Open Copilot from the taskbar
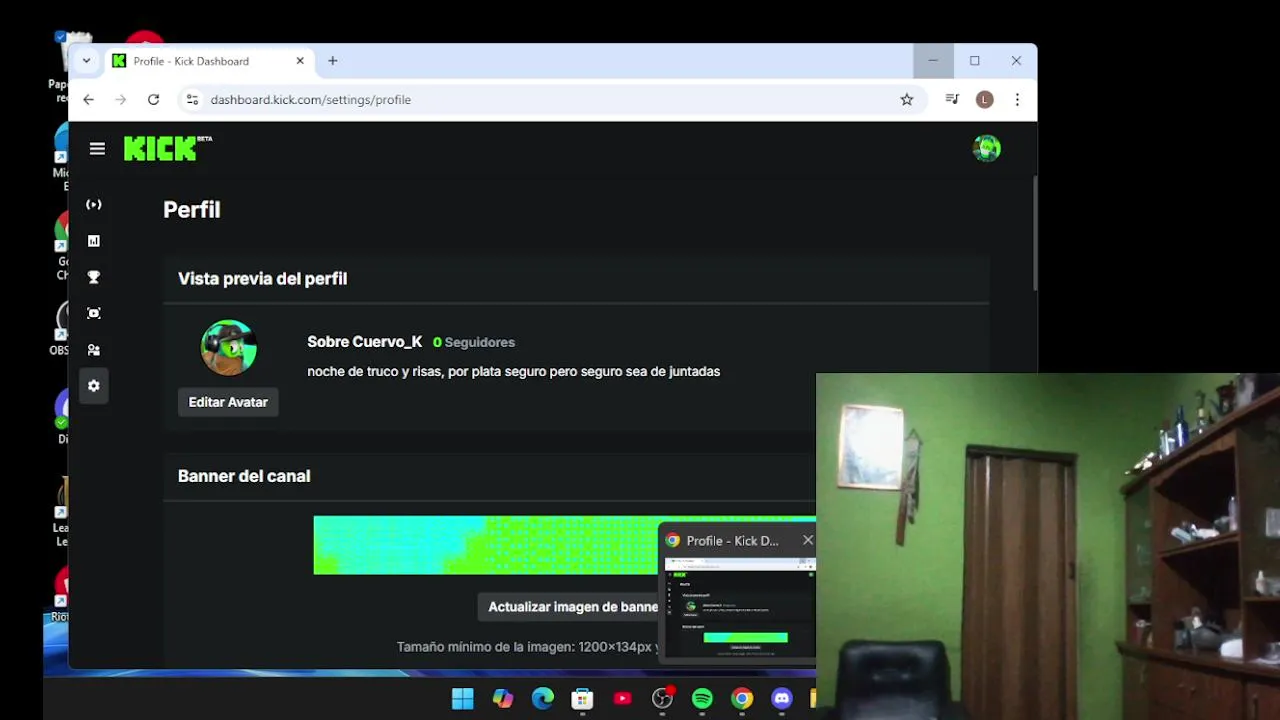Viewport: 1280px width, 720px height. click(503, 699)
